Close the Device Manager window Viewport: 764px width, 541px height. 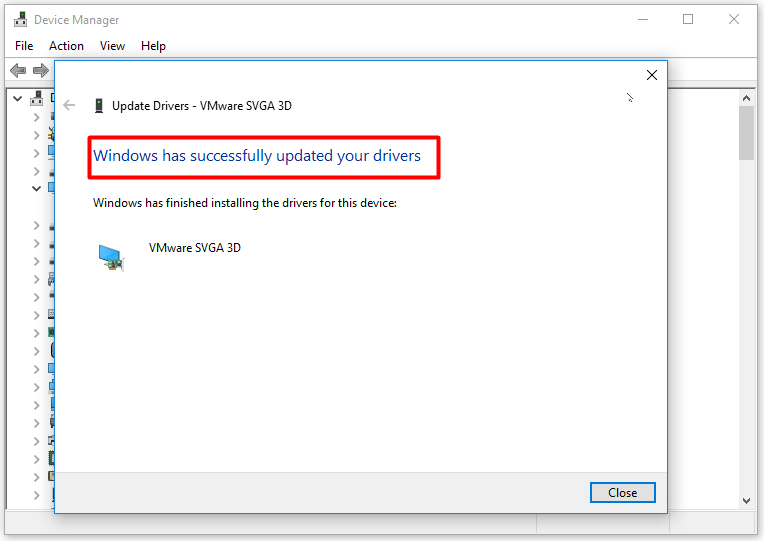point(734,19)
